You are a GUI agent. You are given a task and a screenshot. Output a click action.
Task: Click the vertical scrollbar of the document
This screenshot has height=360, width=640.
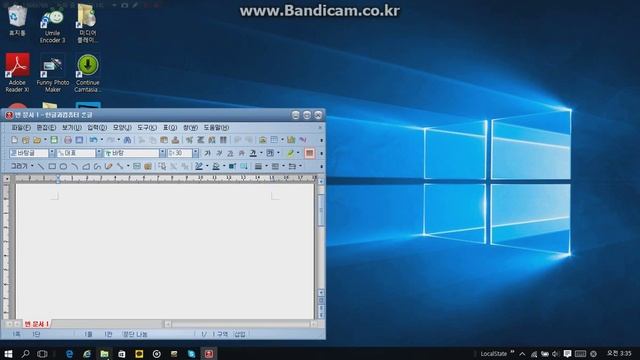pyautogui.click(x=321, y=237)
